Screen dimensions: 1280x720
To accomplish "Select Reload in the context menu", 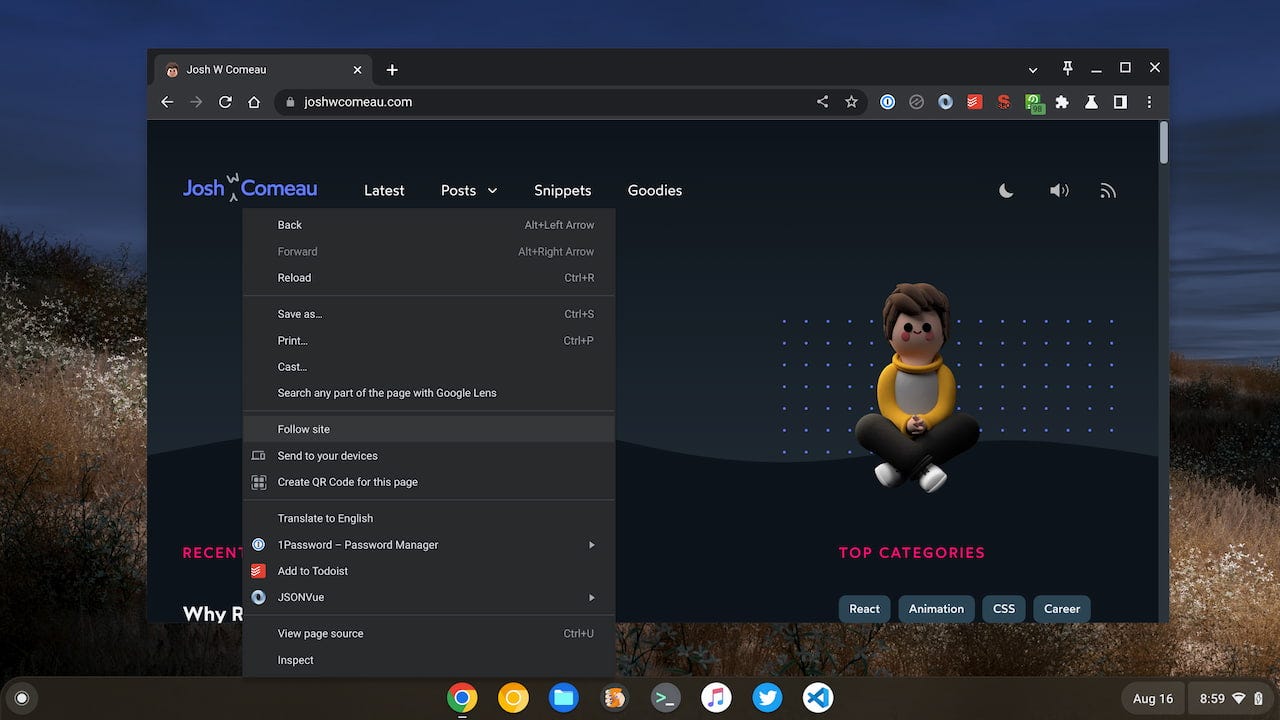I will (x=428, y=278).
